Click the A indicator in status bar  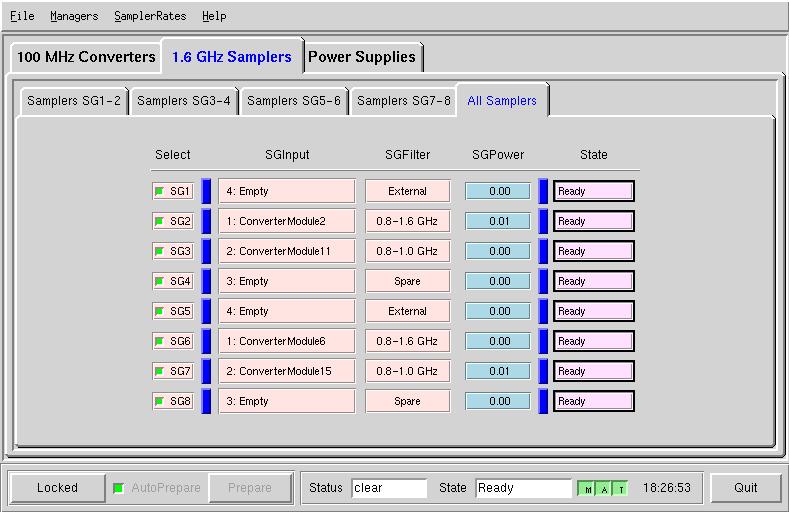(604, 489)
